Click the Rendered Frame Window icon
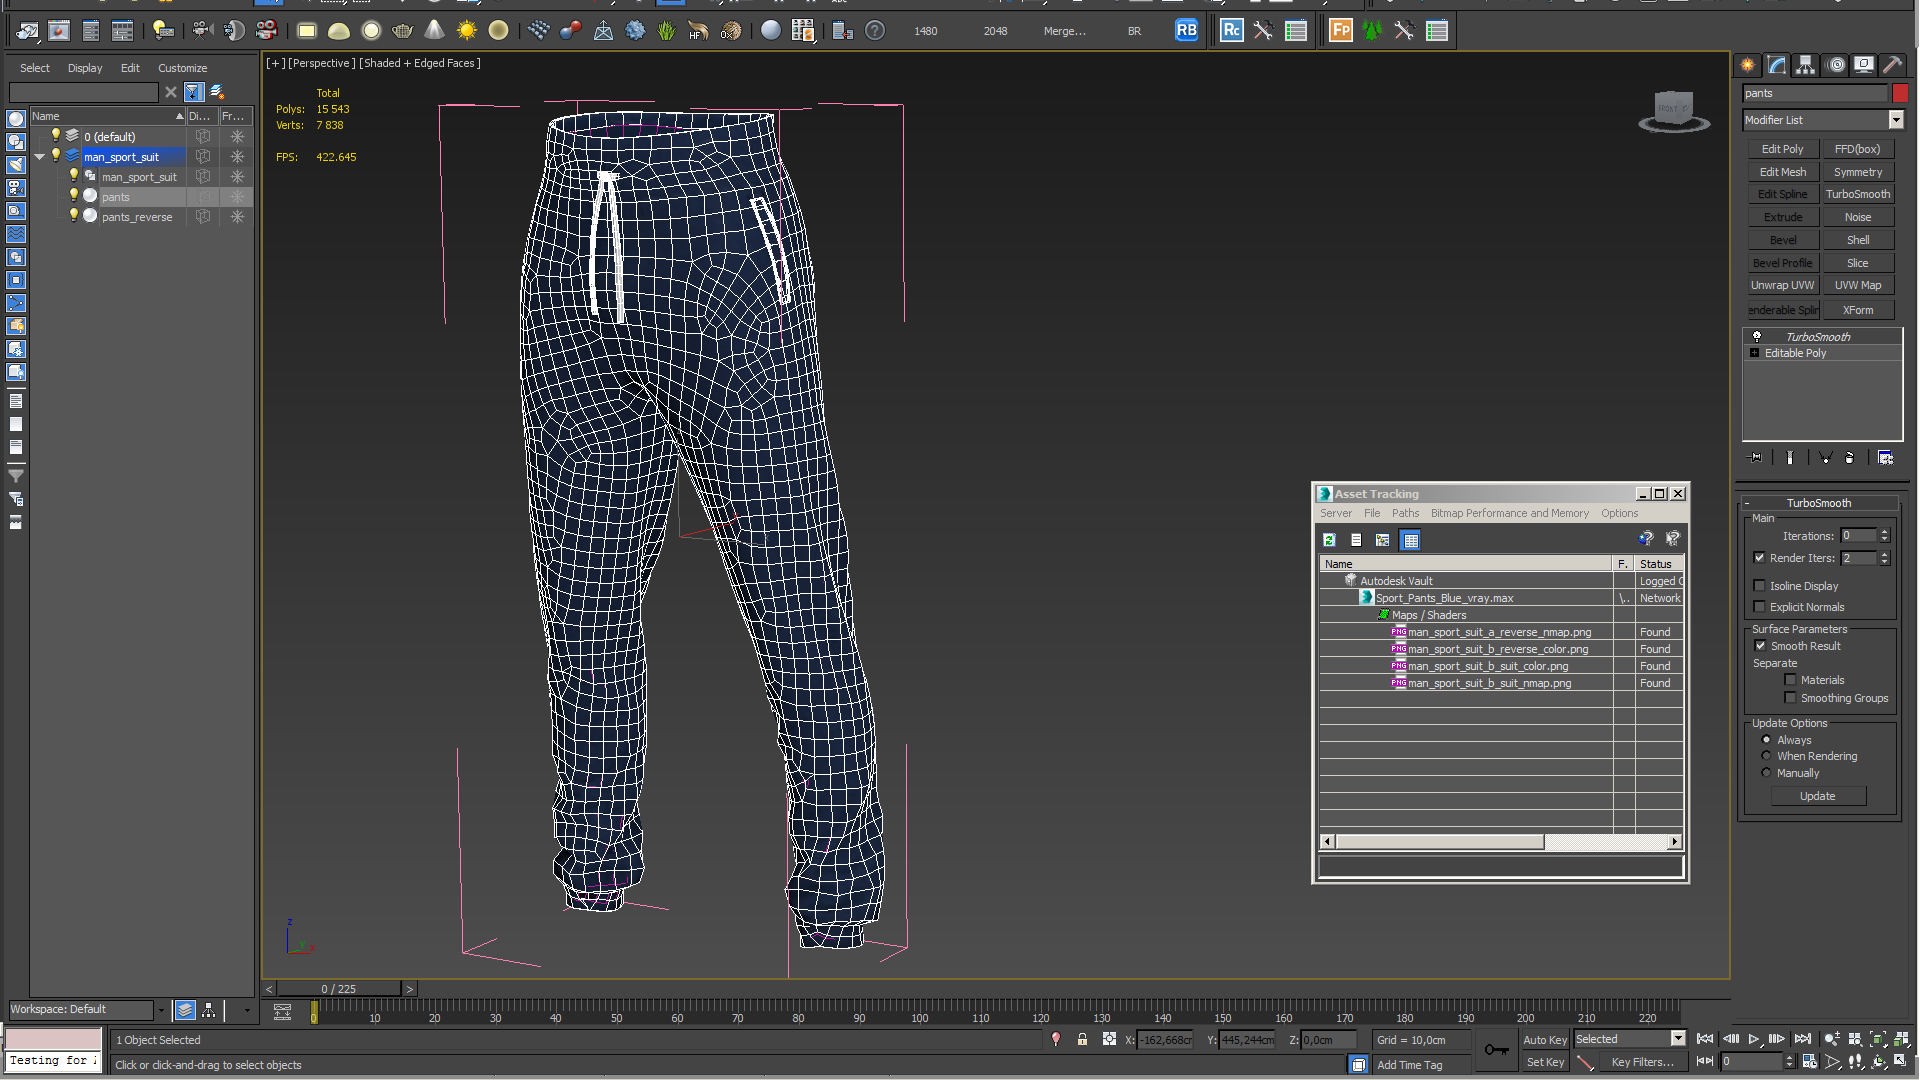Viewport: 1920px width, 1080px height. pyautogui.click(x=59, y=31)
